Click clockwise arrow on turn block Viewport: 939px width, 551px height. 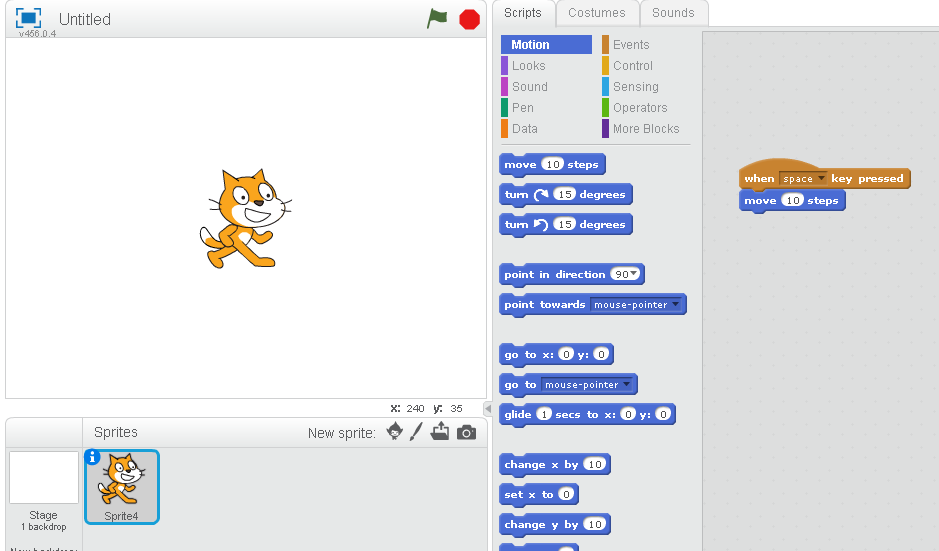point(541,194)
